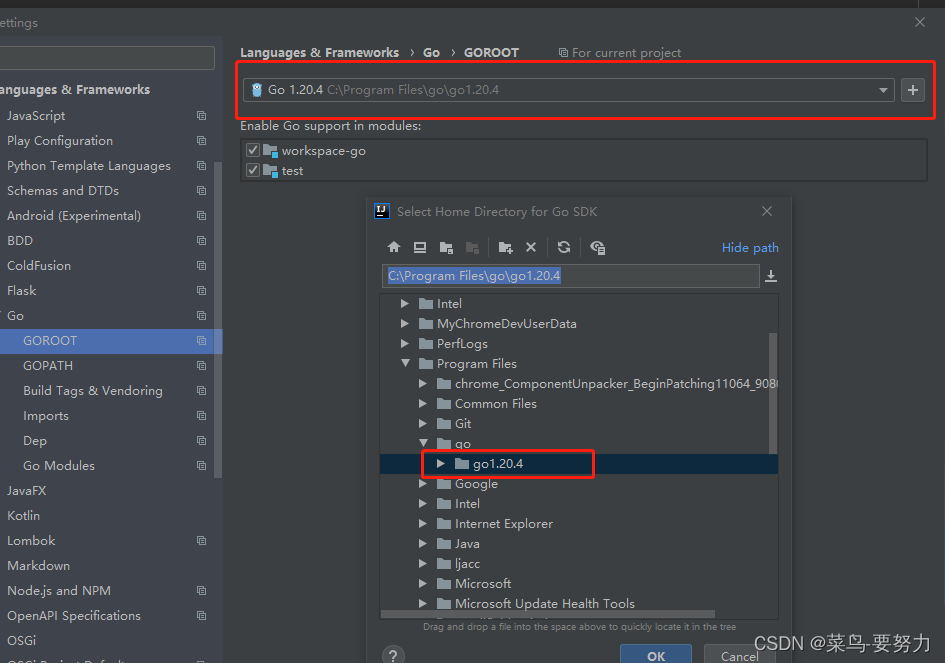Screen dimensions: 945x663
Task: Delete selected folder via the X toolbar icon
Action: click(x=531, y=247)
